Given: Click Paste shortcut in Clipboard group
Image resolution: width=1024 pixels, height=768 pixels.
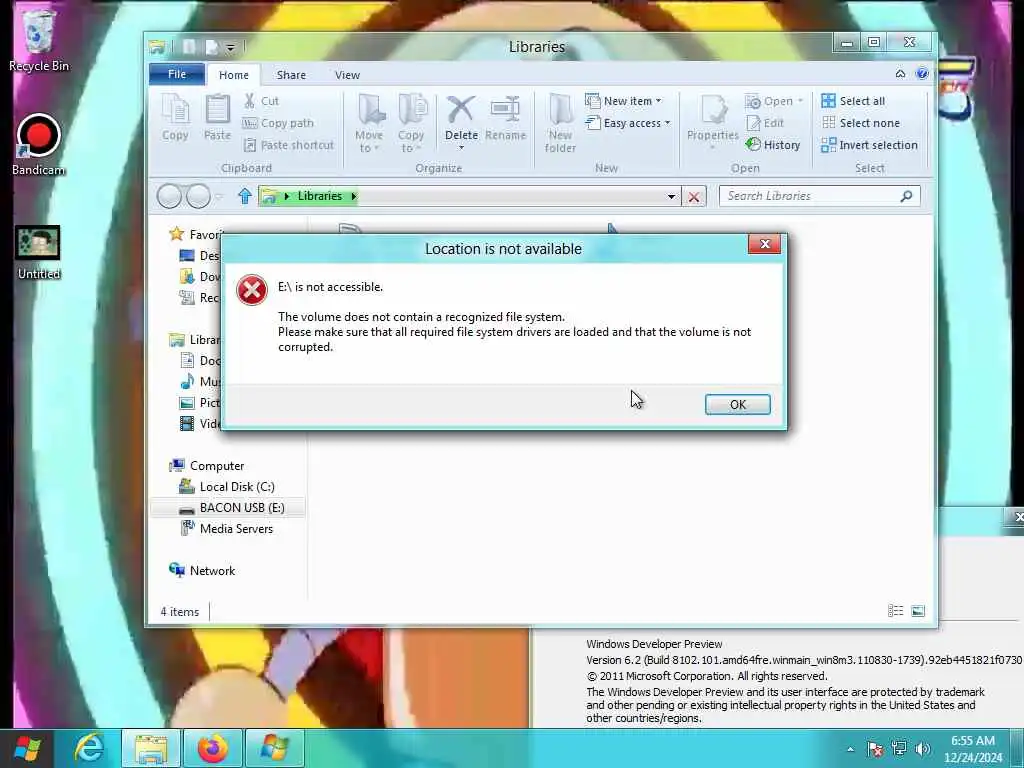Looking at the screenshot, I should pos(289,145).
